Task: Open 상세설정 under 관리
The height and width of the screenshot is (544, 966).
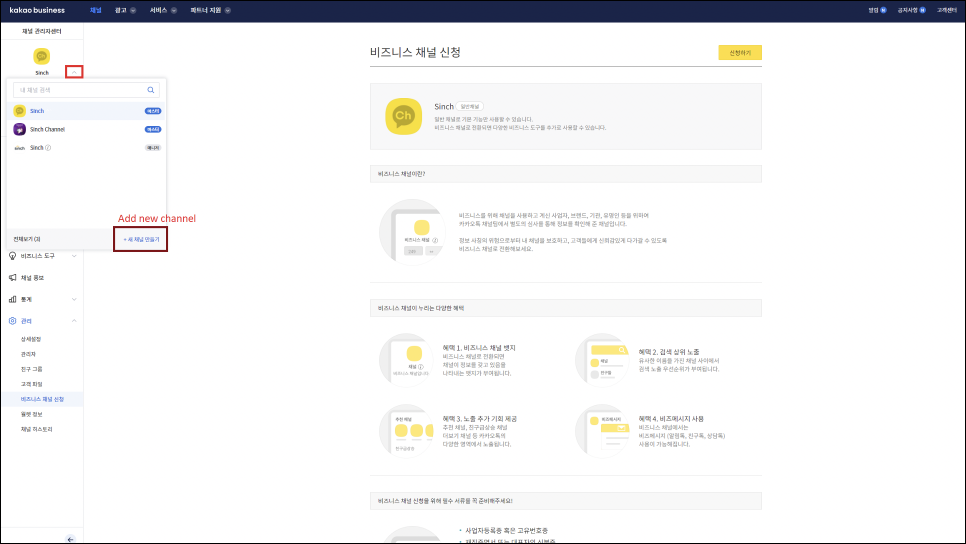Action: tap(31, 339)
